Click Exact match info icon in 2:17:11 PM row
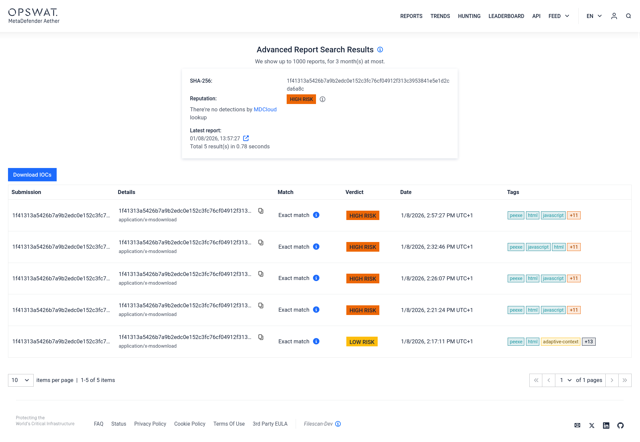Image resolution: width=640 pixels, height=442 pixels. tap(316, 341)
